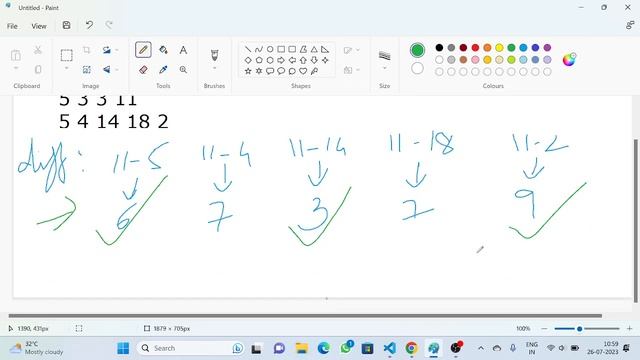Choose the rectangular Select tool
The image size is (640, 360).
pos(67,55)
